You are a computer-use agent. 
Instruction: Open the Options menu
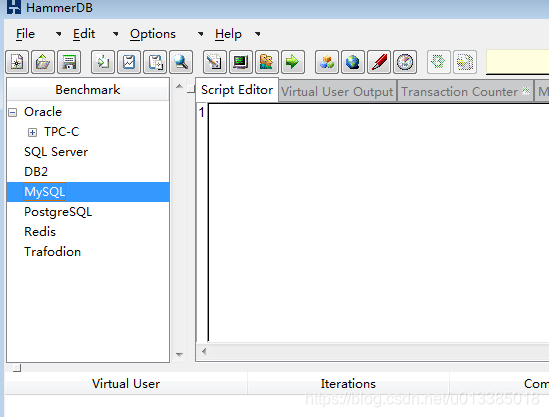click(153, 34)
